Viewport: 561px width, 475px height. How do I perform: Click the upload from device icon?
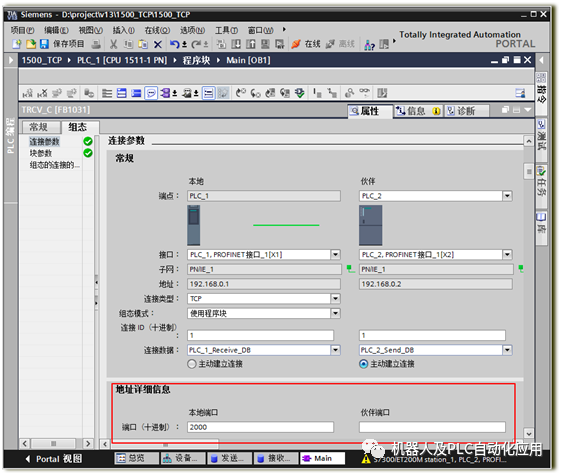click(x=251, y=44)
